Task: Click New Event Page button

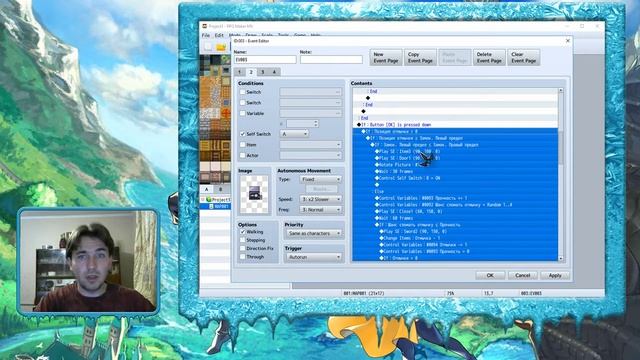Action: [386, 58]
